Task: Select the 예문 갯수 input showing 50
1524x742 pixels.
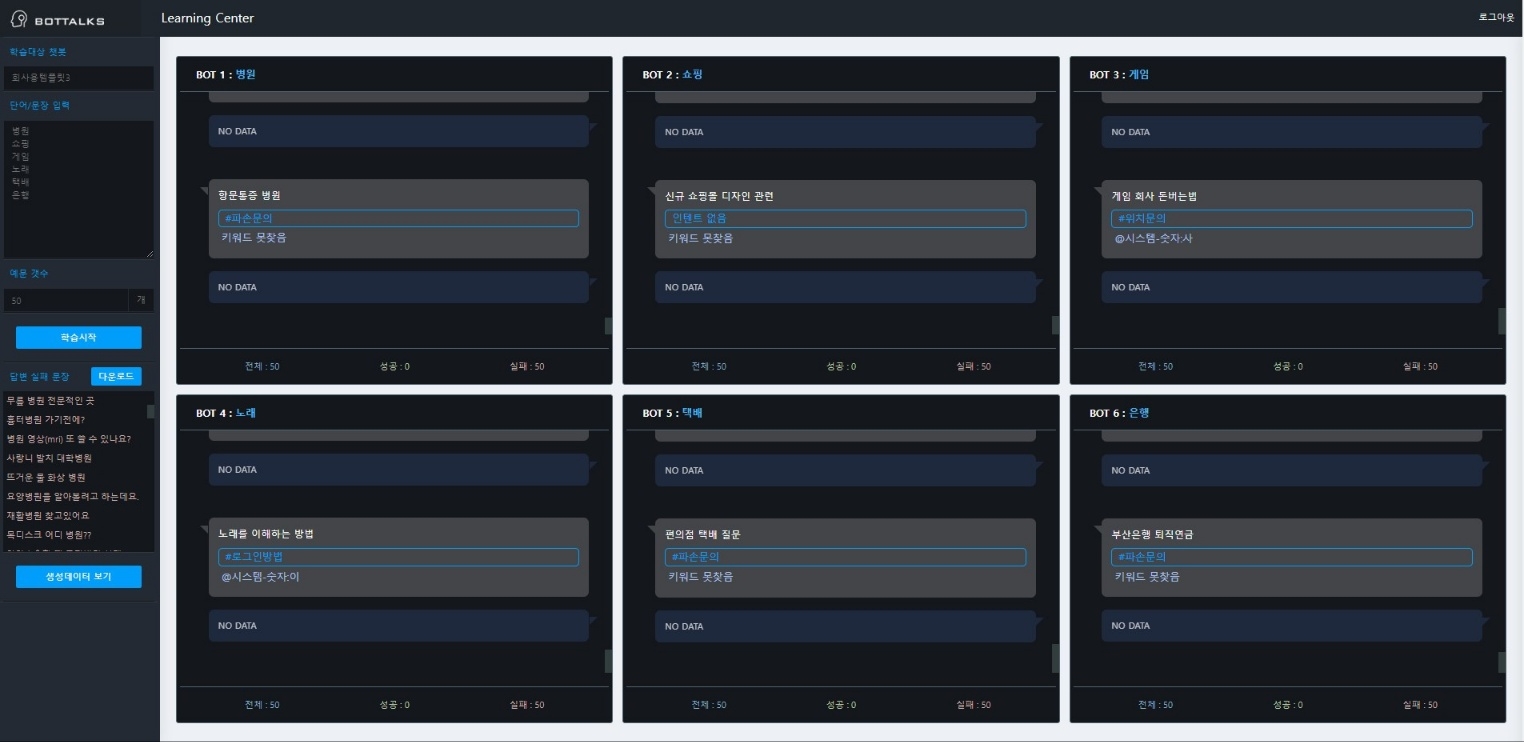Action: [66, 300]
